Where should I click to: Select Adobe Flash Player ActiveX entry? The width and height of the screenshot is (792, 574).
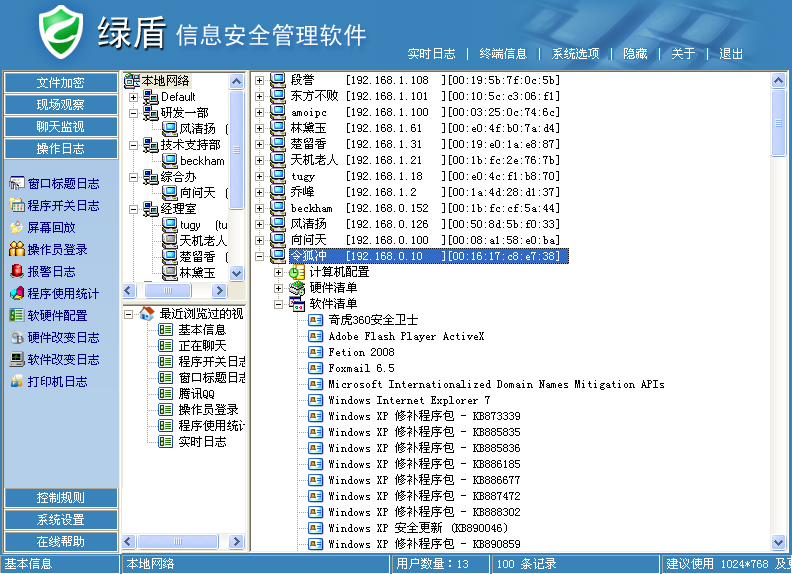(406, 336)
